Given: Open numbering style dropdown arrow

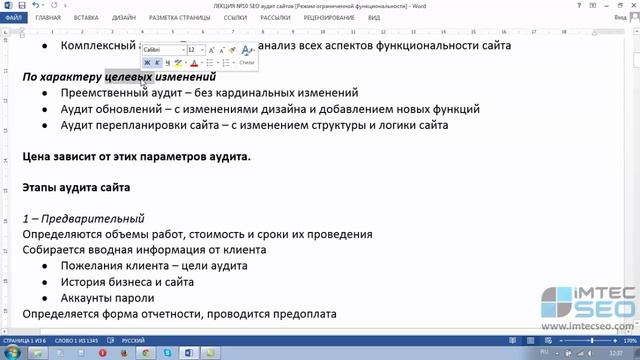Looking at the screenshot, I should click(233, 63).
